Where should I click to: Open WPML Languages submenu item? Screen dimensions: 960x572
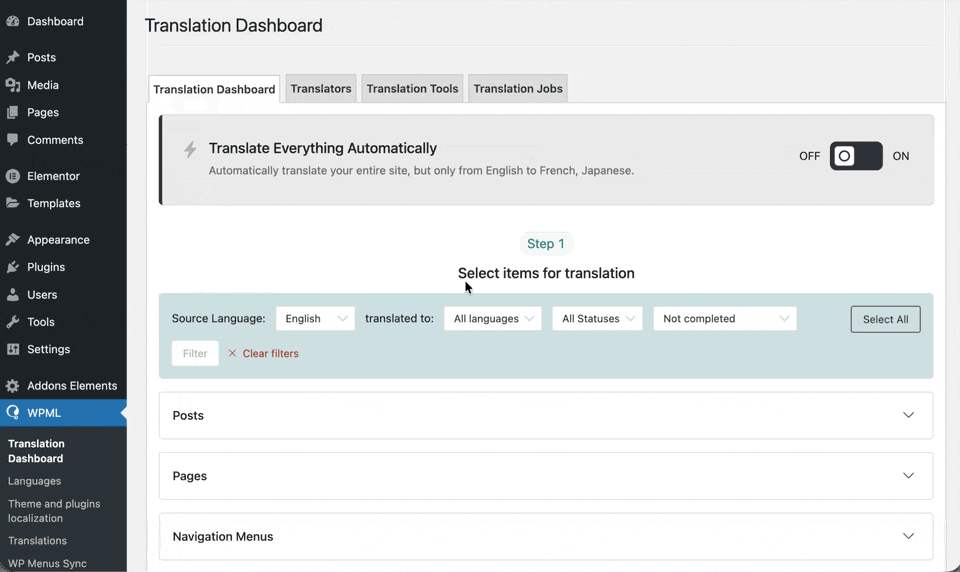pos(34,481)
